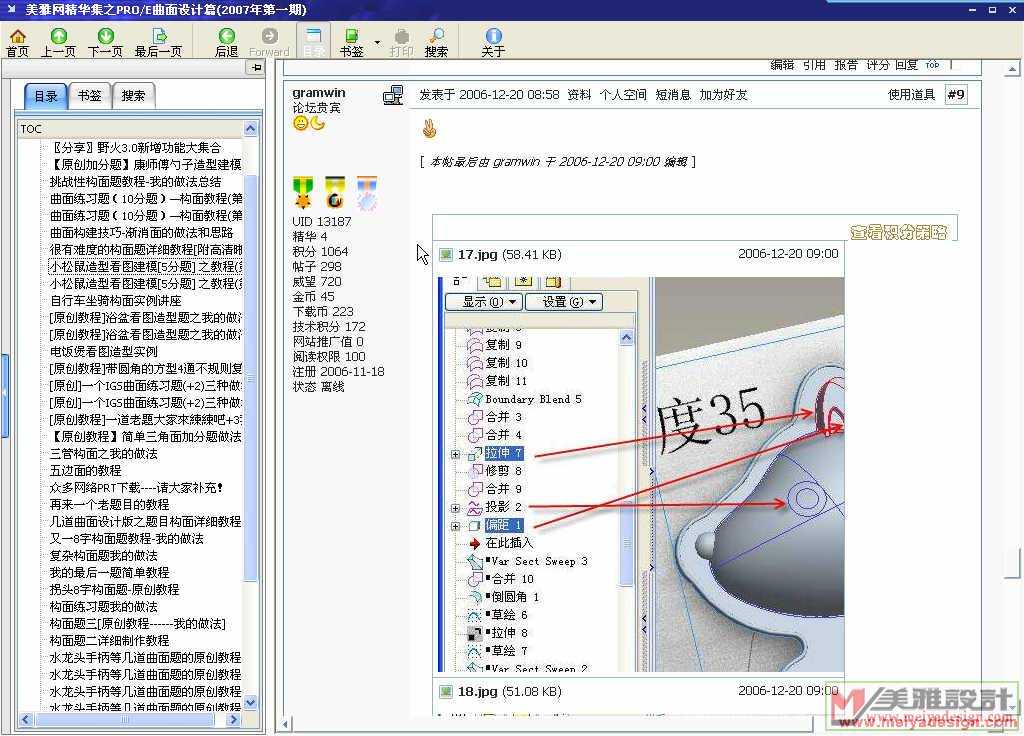Toggle the side panel pin button
The height and width of the screenshot is (736, 1024).
click(257, 67)
